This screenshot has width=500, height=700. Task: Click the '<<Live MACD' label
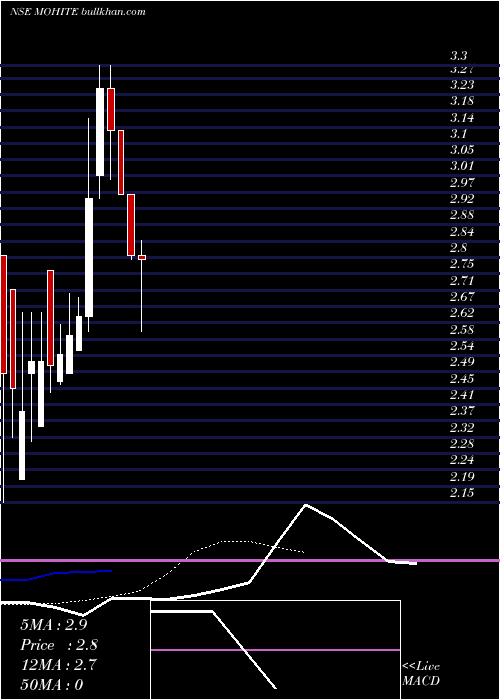421,673
